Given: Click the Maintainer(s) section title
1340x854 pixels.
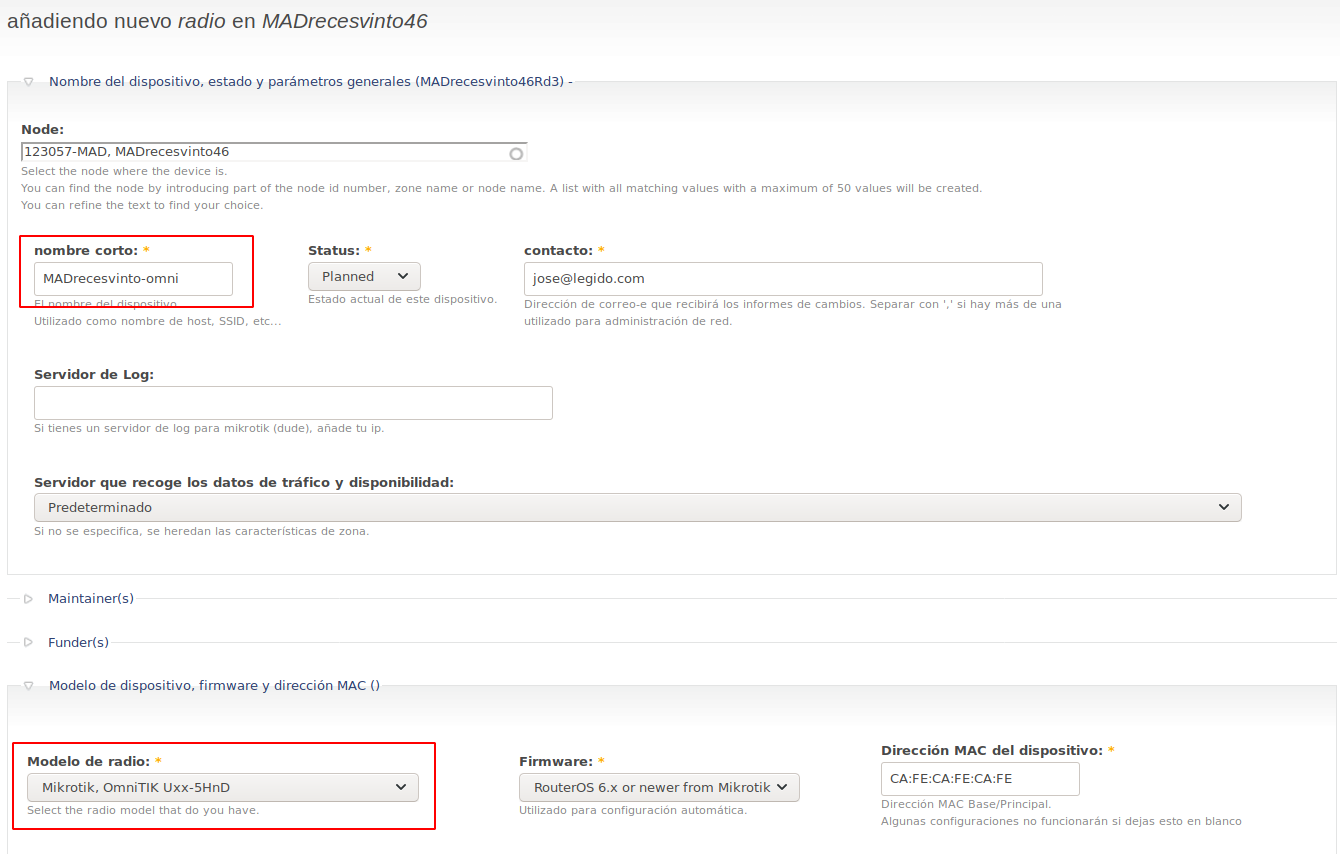Looking at the screenshot, I should [91, 599].
